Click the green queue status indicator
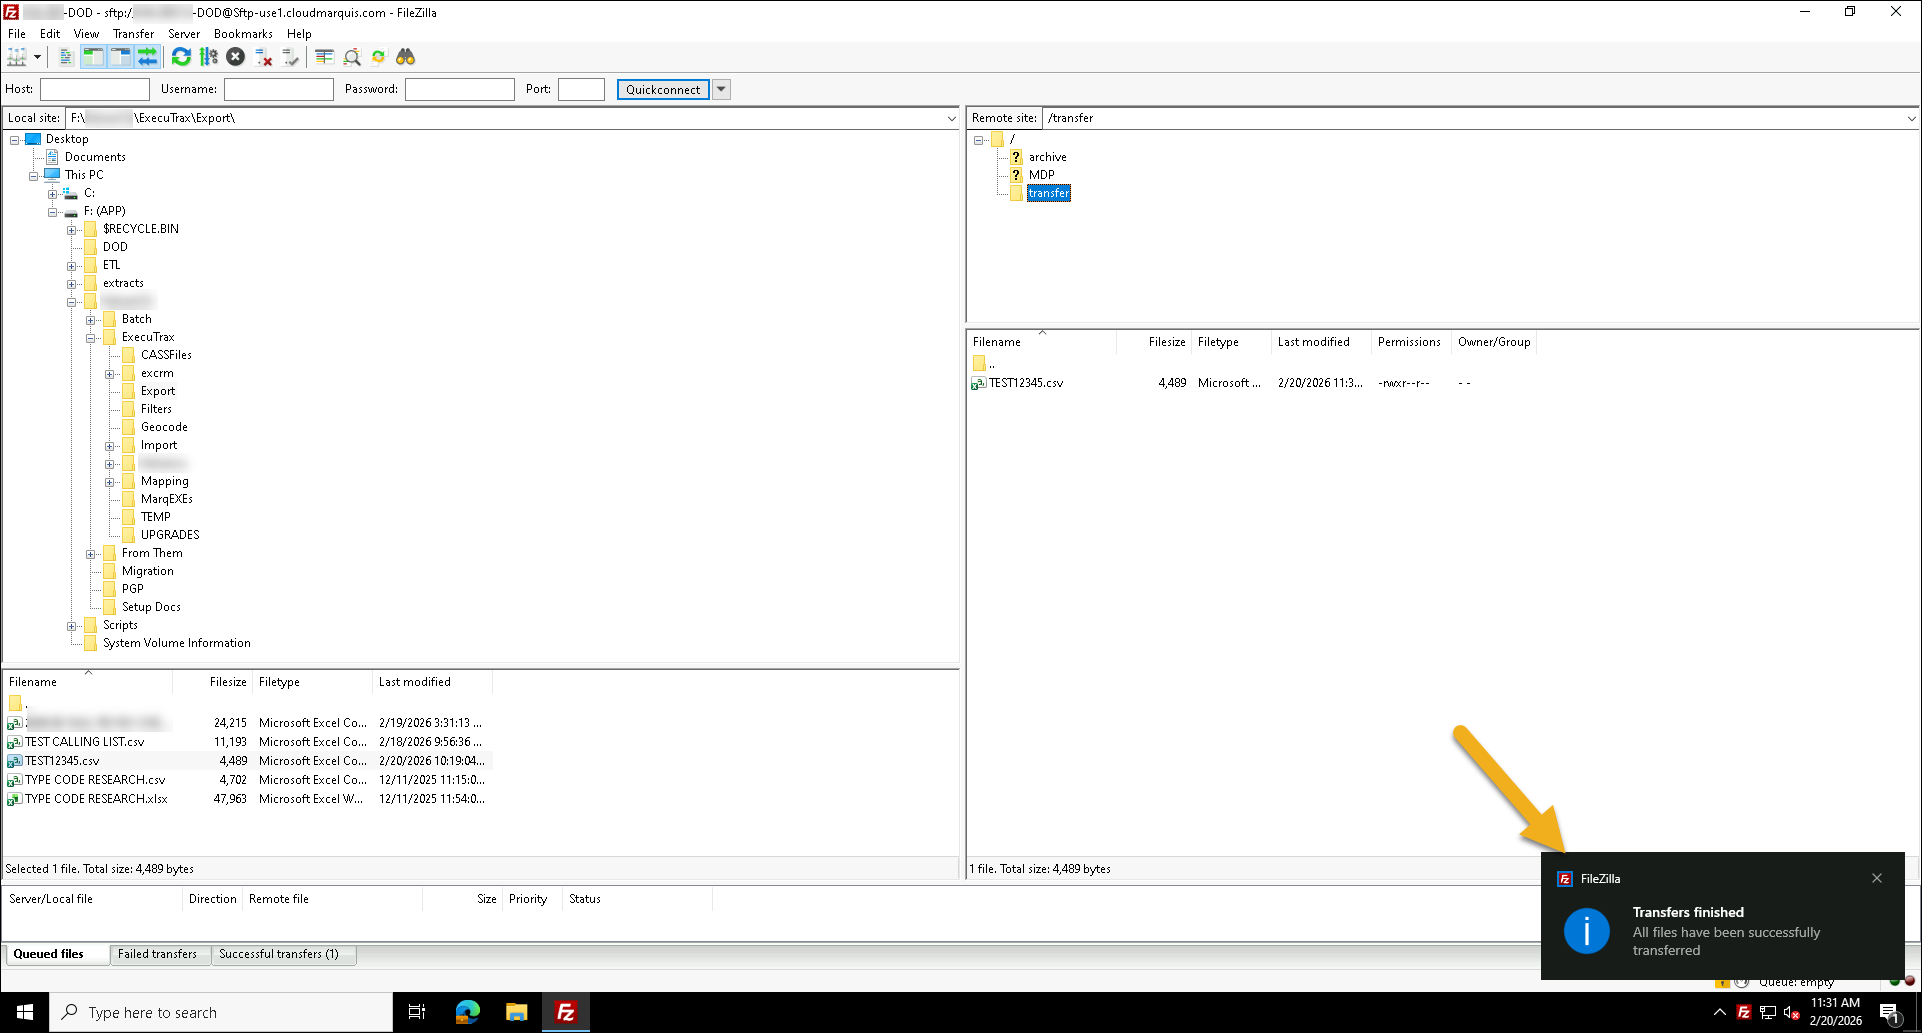Image resolution: width=1922 pixels, height=1033 pixels. coord(1895,982)
